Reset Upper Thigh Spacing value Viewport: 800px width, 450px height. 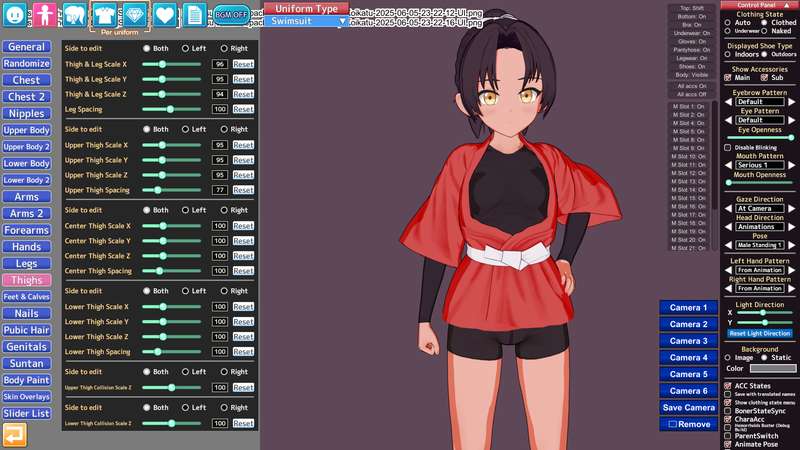243,190
